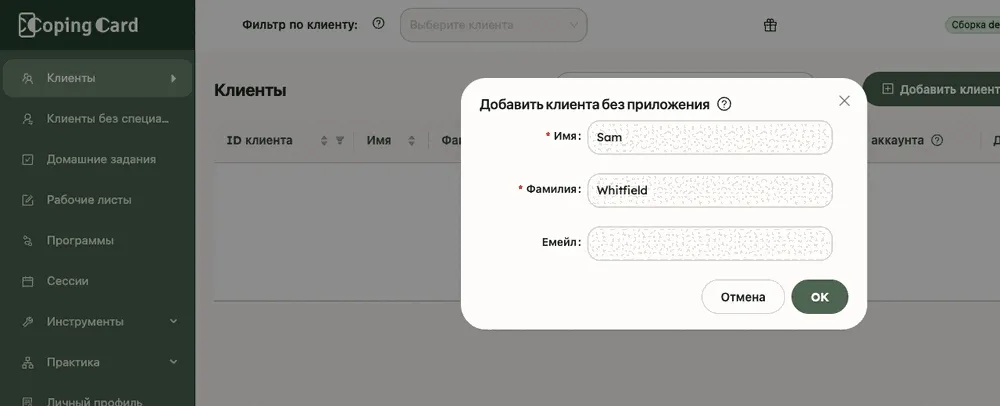Click the Отмена button
This screenshot has width=1000, height=406.
point(743,297)
